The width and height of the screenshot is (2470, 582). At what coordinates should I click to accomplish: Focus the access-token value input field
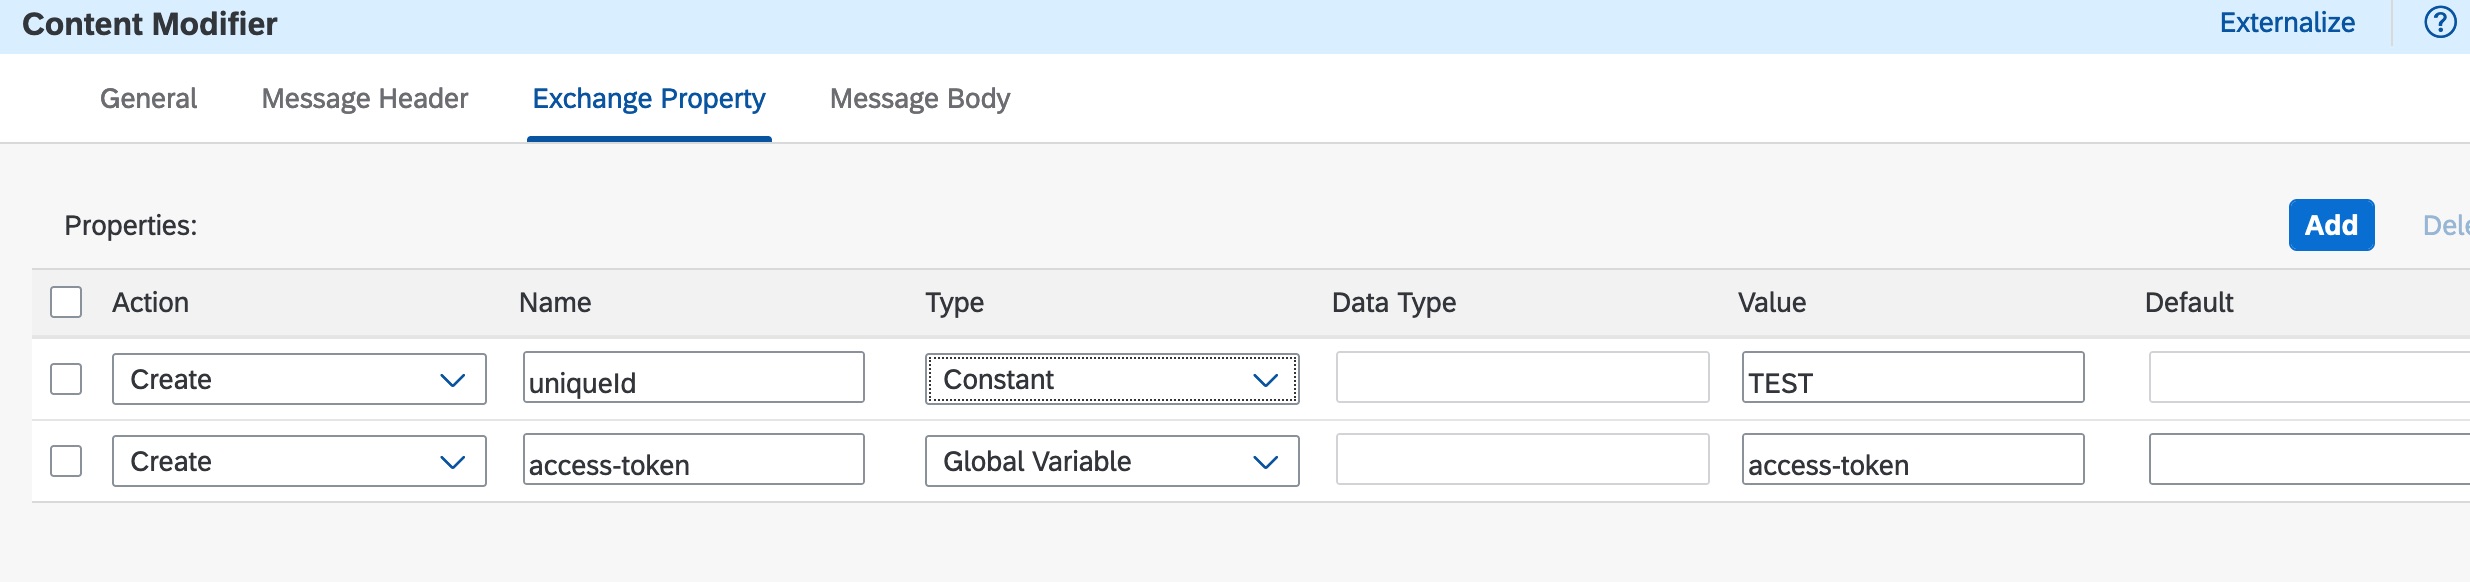coord(1912,460)
